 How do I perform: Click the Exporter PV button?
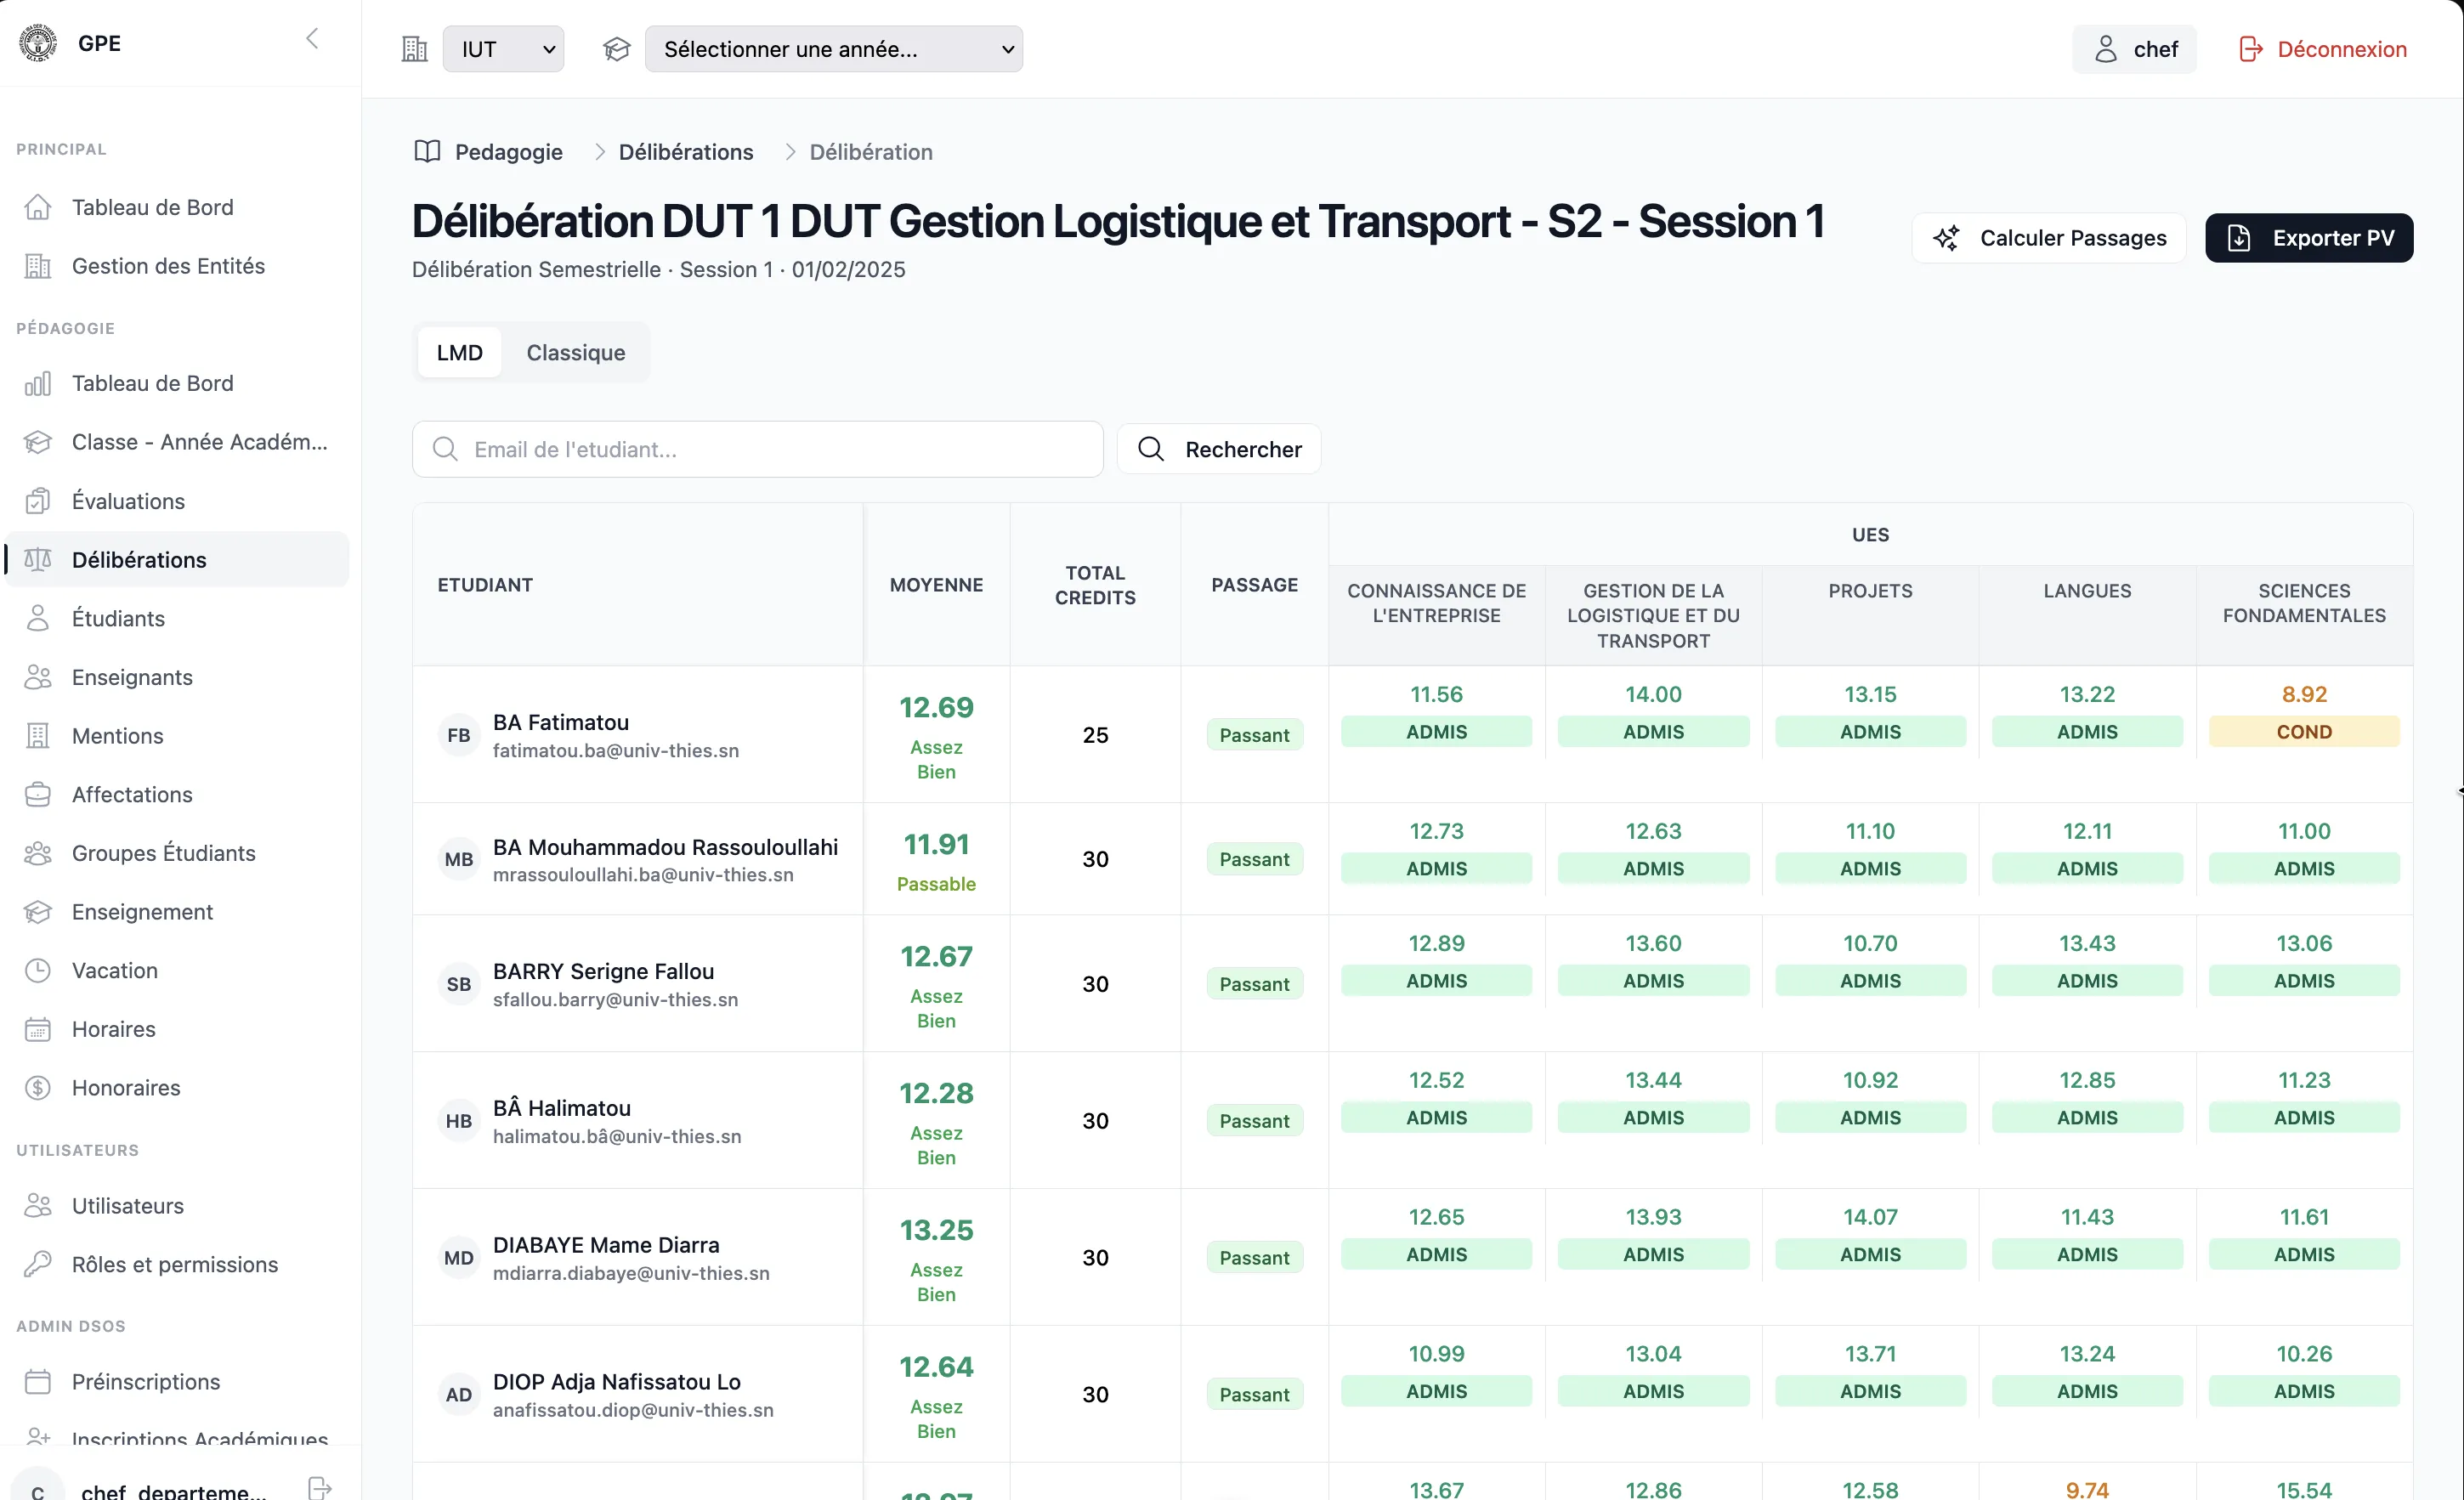(2309, 238)
